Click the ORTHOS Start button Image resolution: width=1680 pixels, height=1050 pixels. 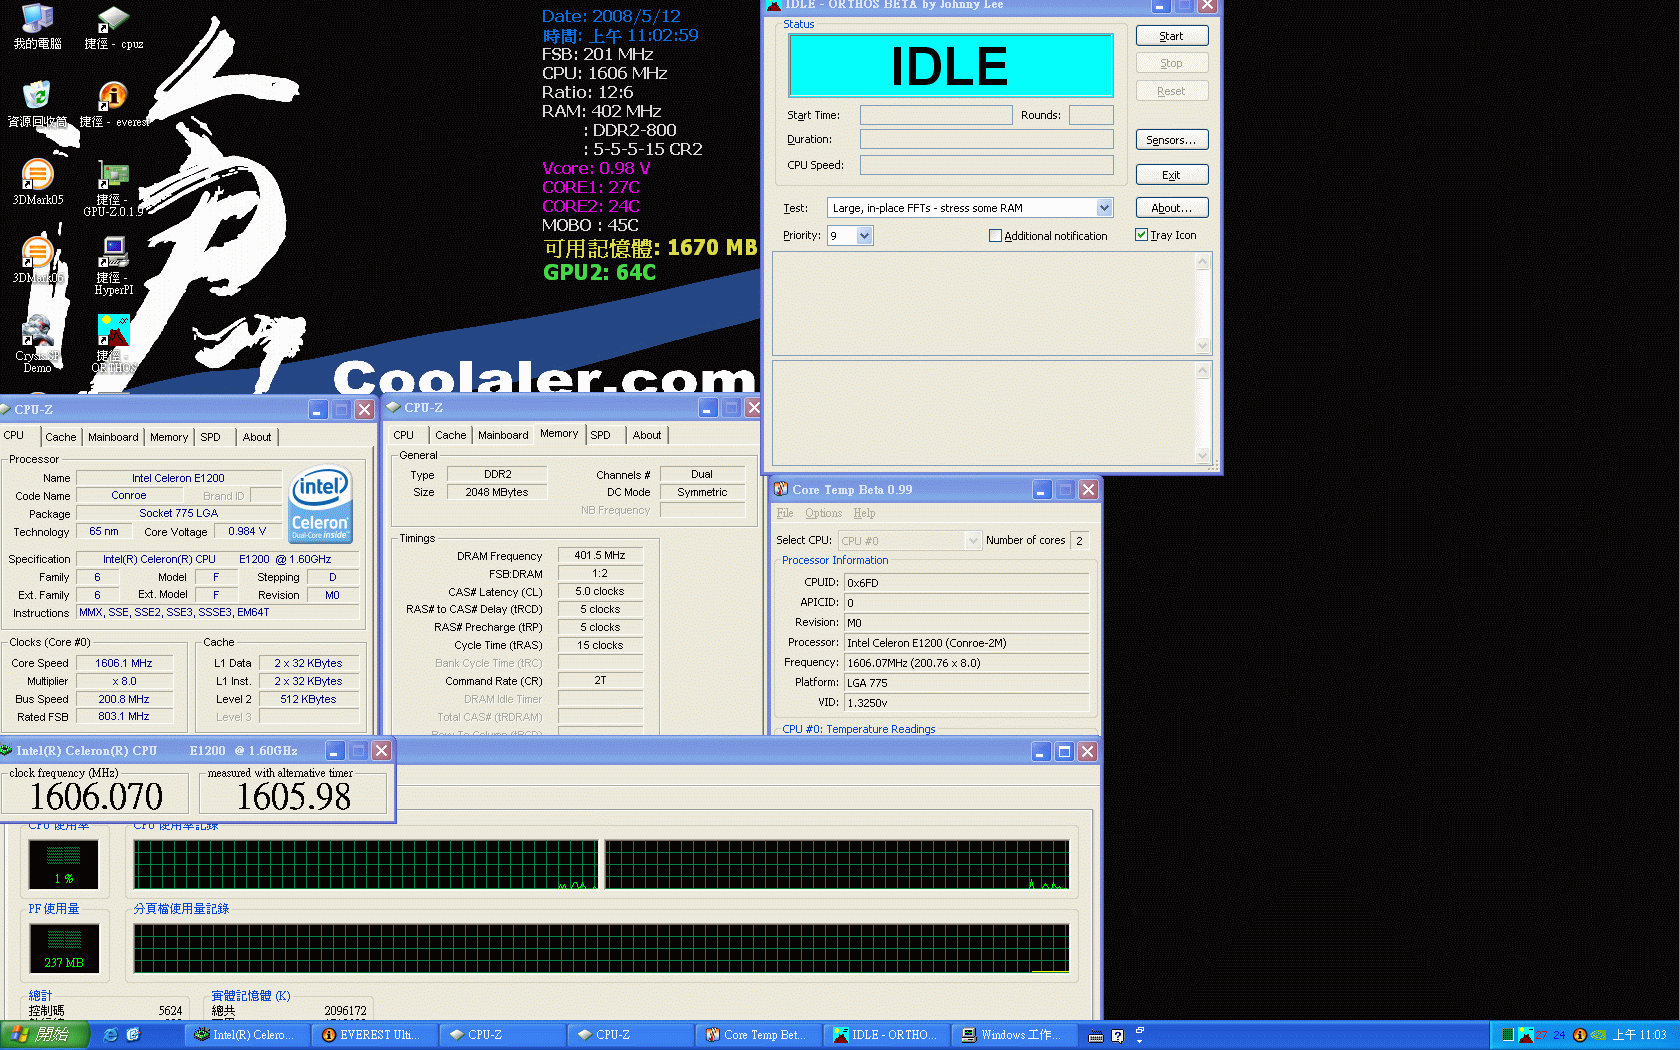click(1172, 36)
